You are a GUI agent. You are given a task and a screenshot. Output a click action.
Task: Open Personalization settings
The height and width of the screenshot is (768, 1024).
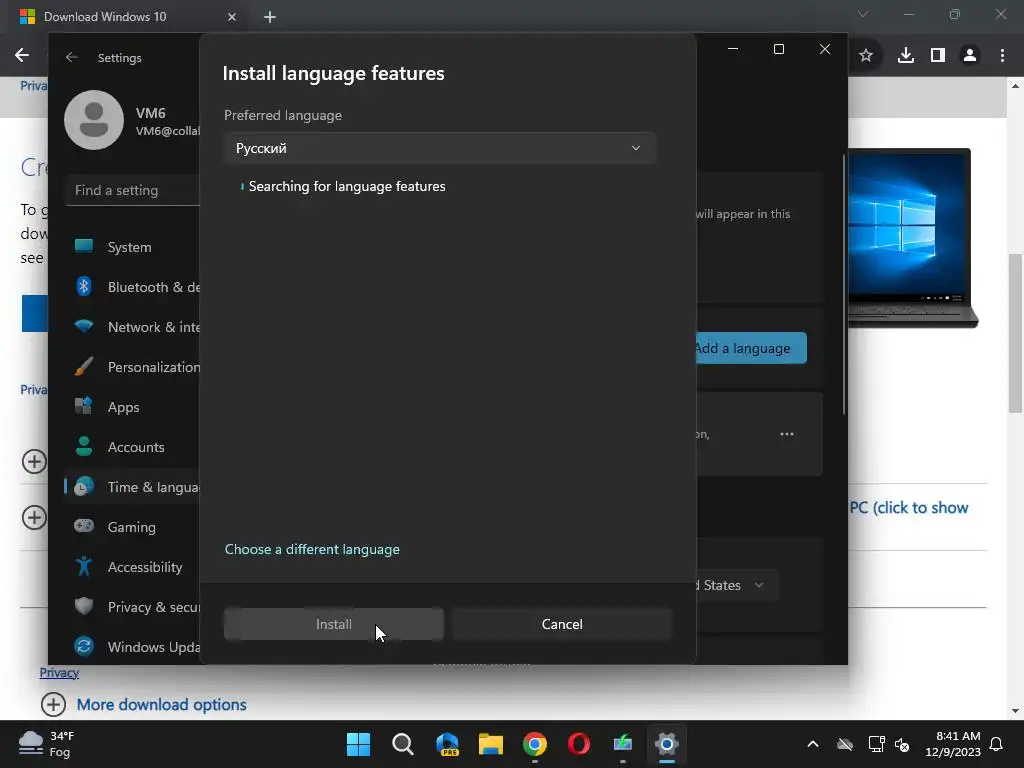click(x=133, y=367)
